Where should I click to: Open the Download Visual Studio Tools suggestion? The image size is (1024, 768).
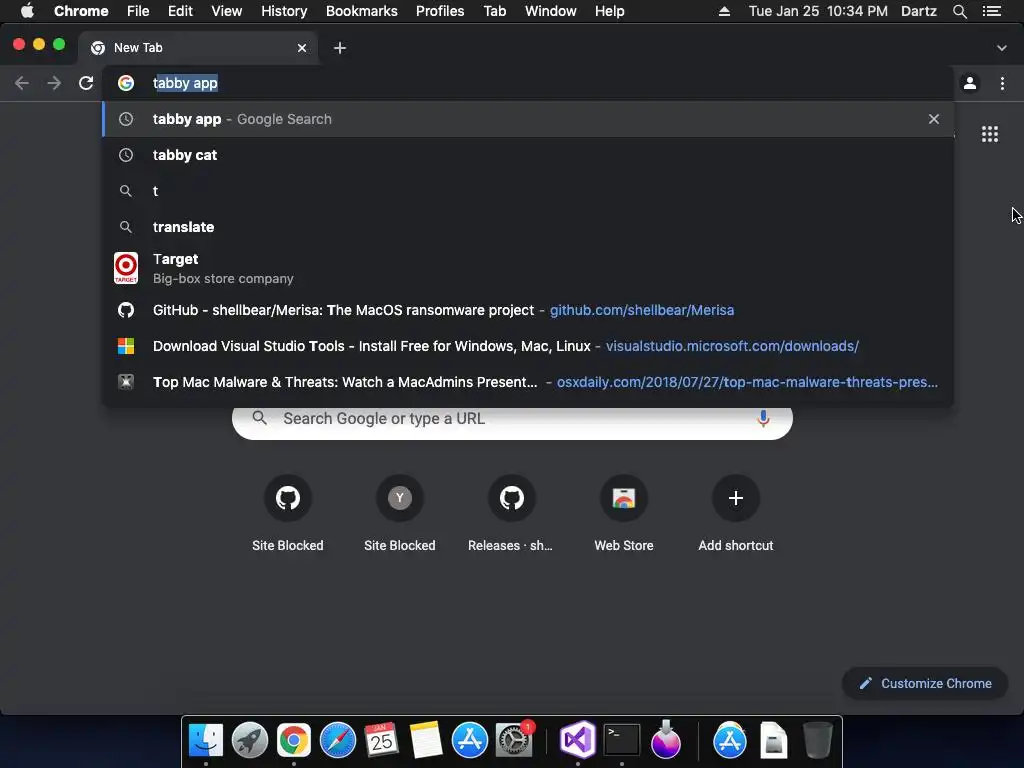528,346
